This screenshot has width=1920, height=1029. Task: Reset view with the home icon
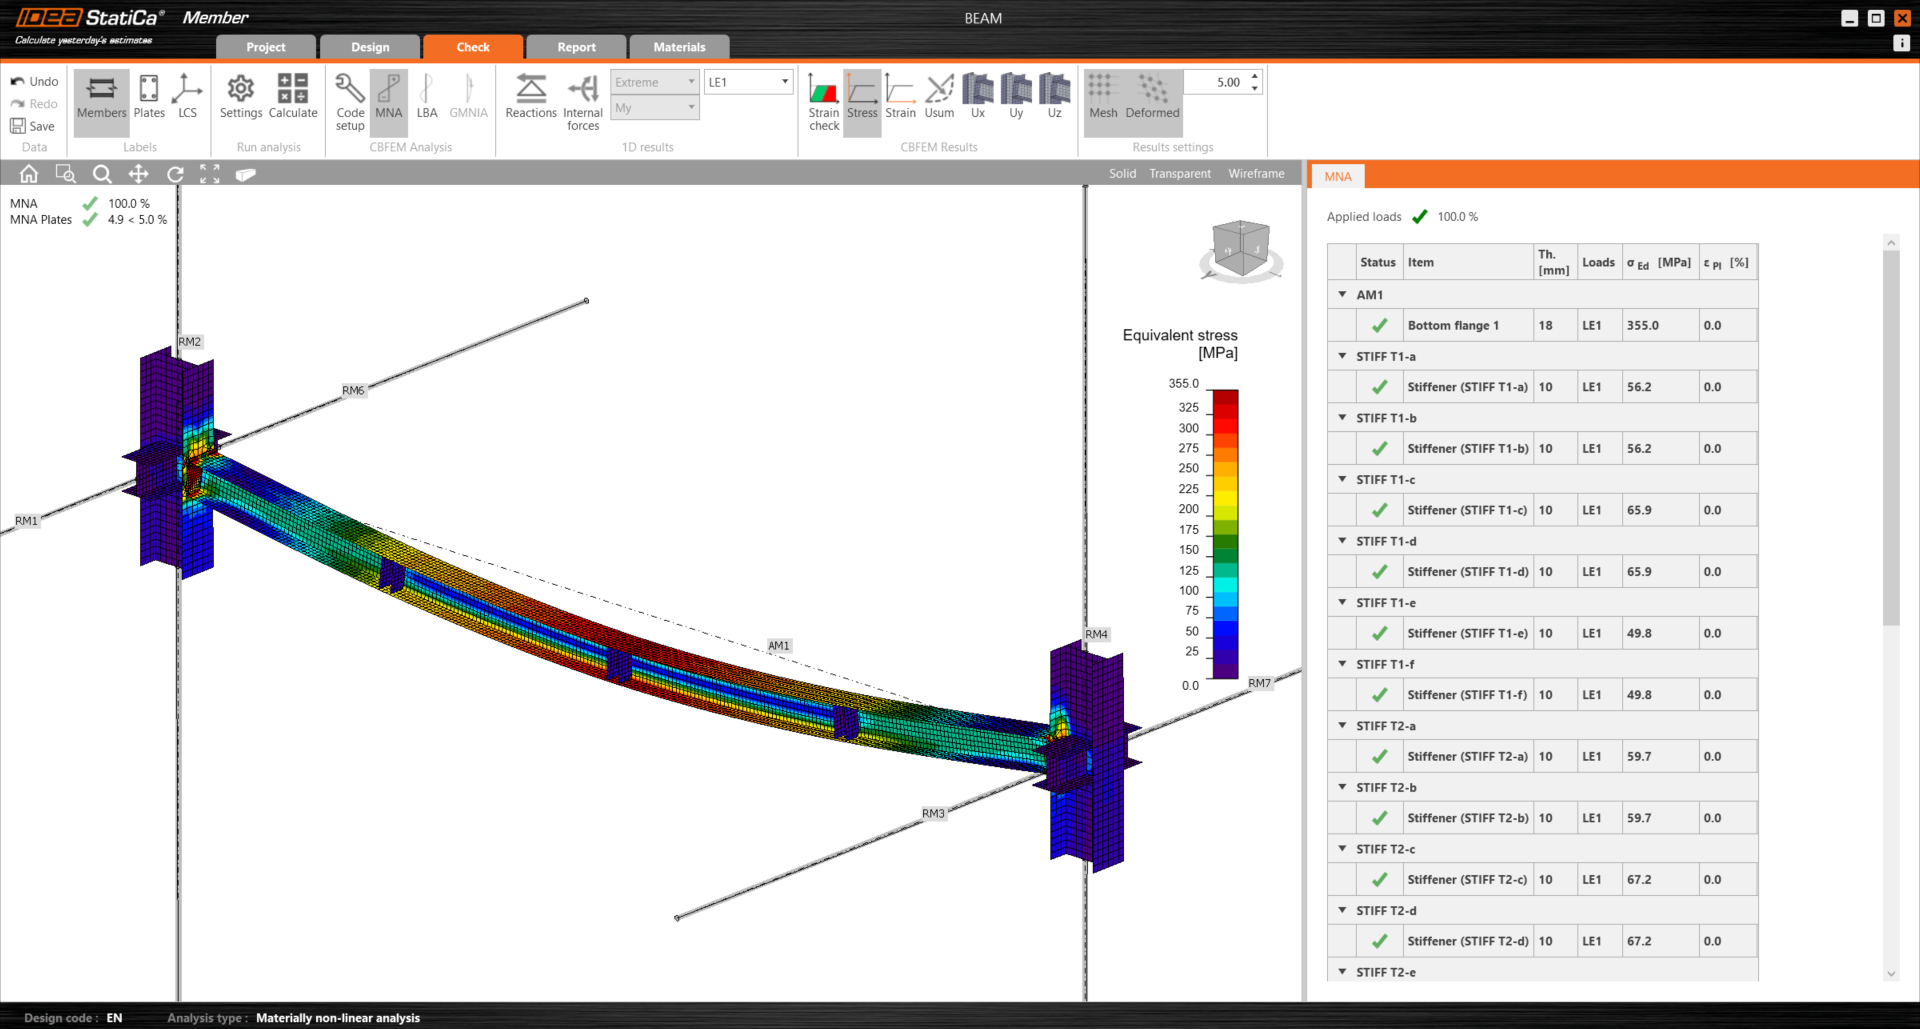[29, 174]
